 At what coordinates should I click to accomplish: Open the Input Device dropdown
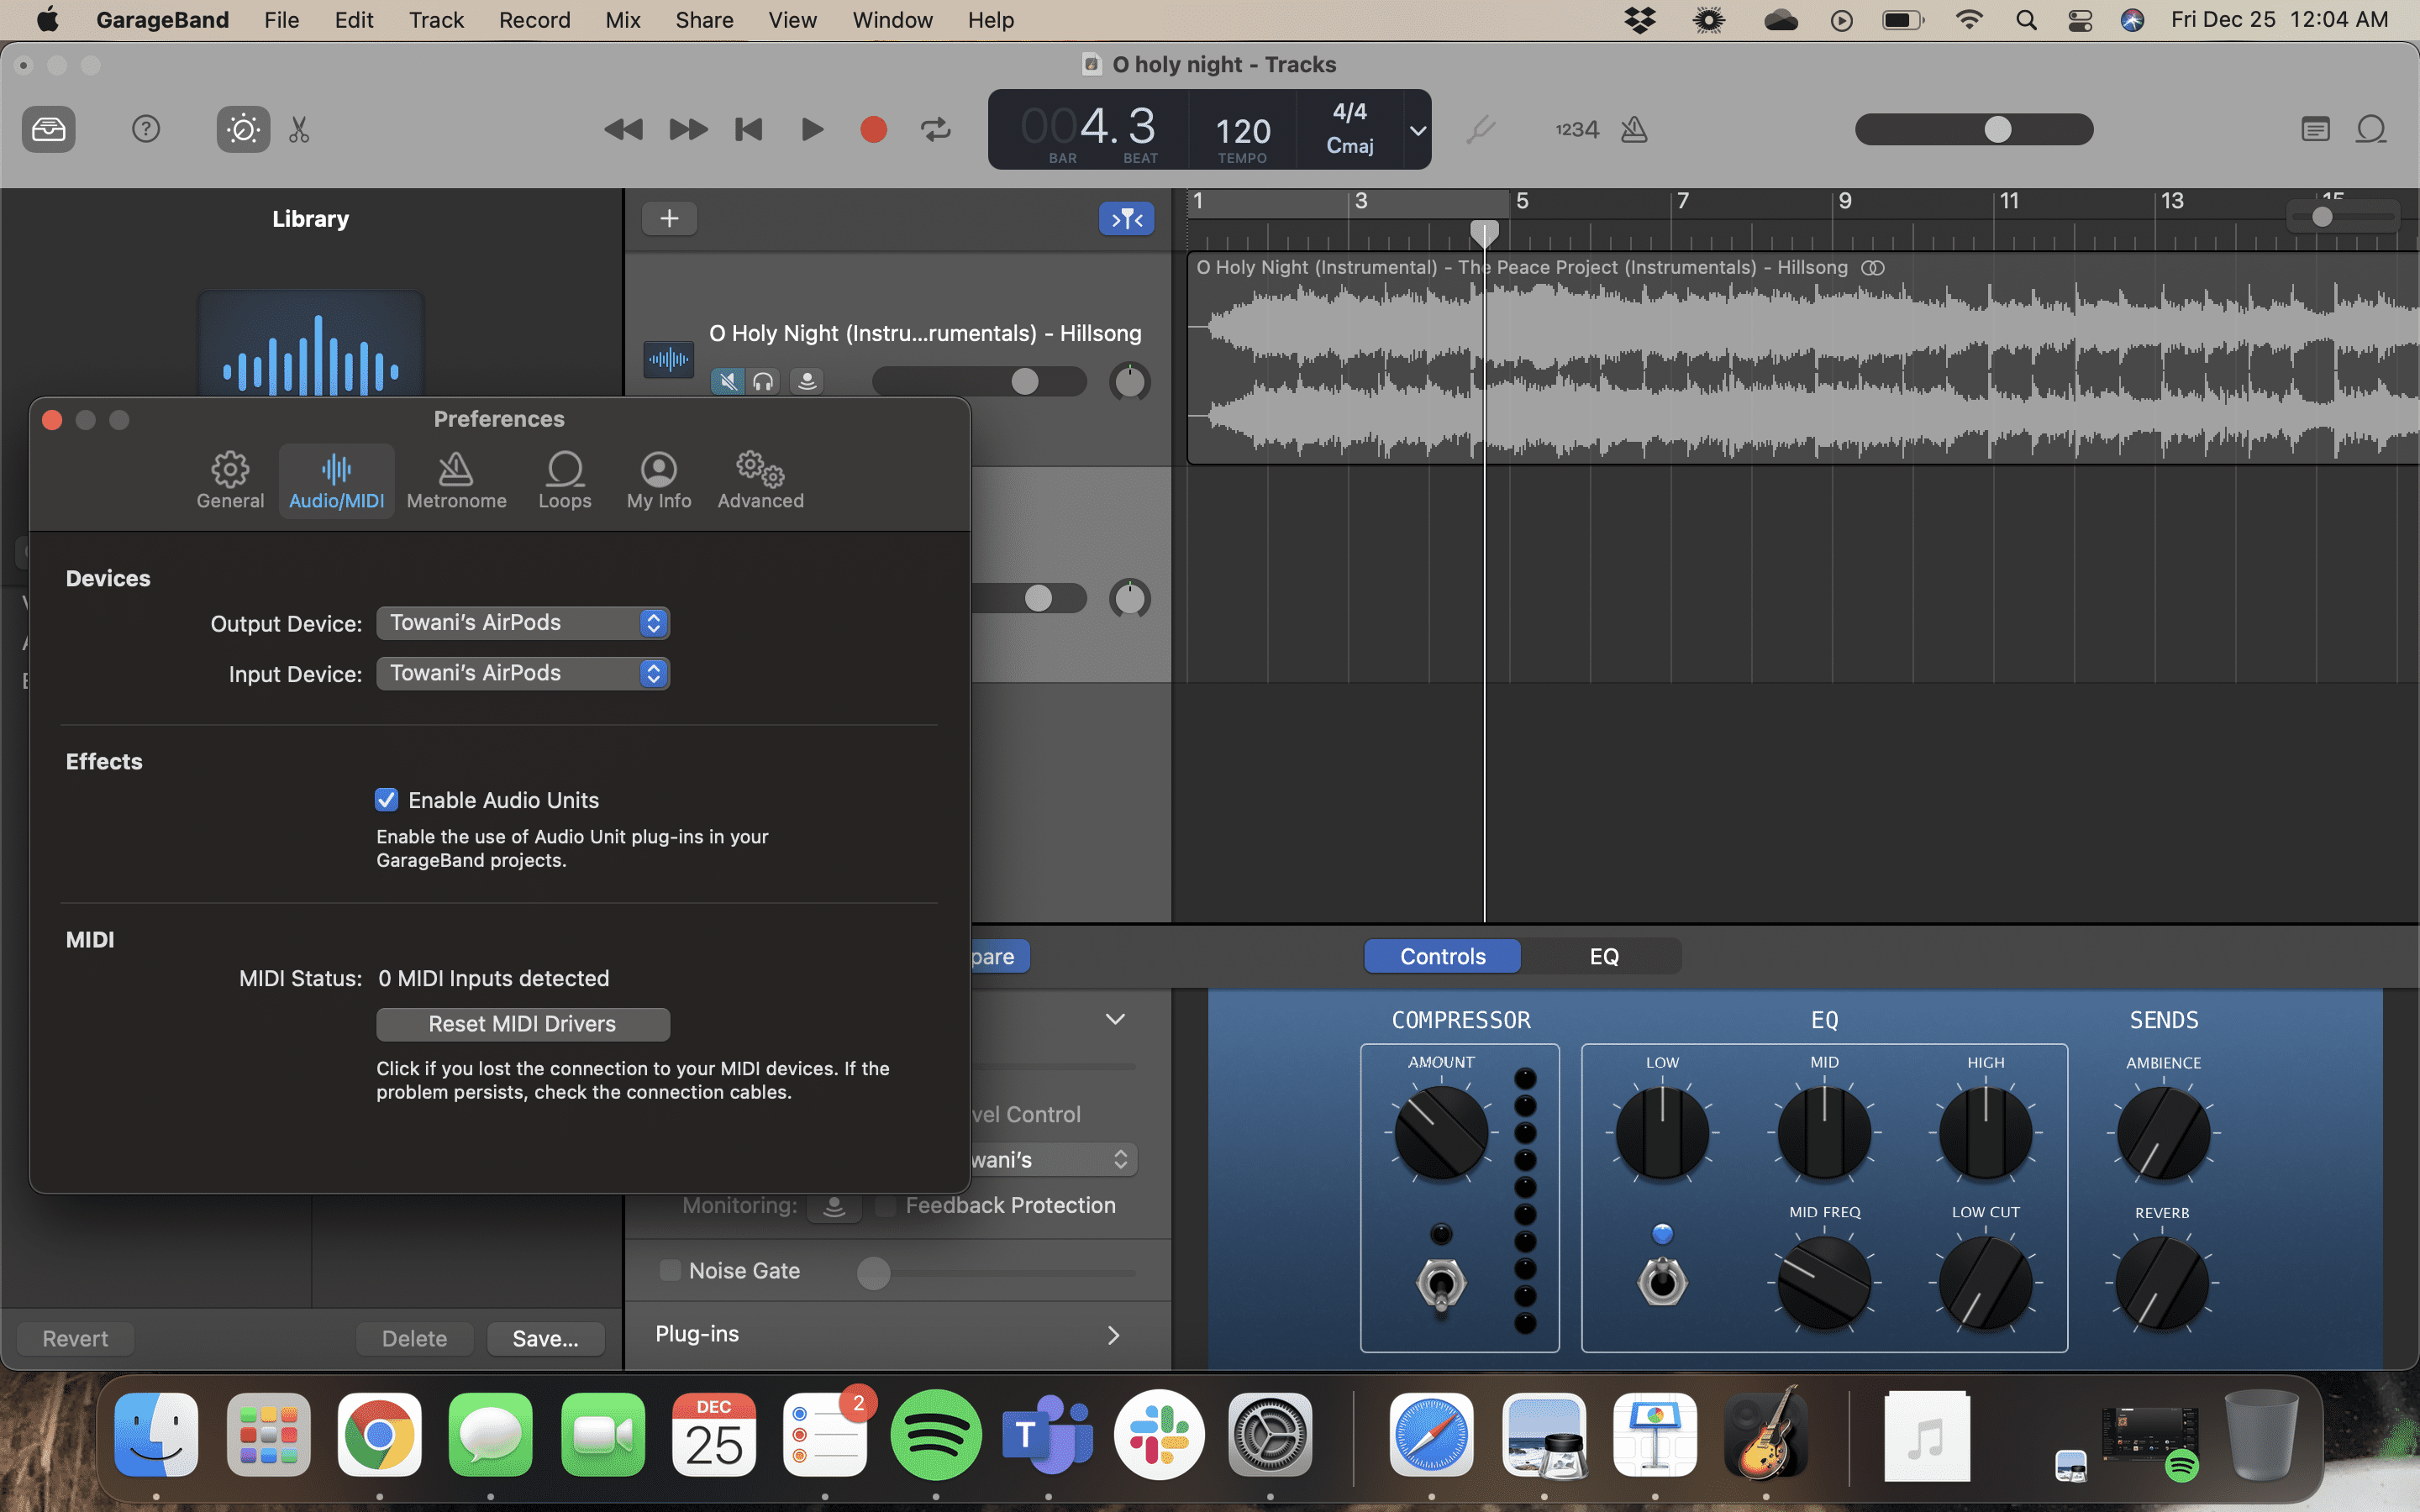tap(522, 673)
